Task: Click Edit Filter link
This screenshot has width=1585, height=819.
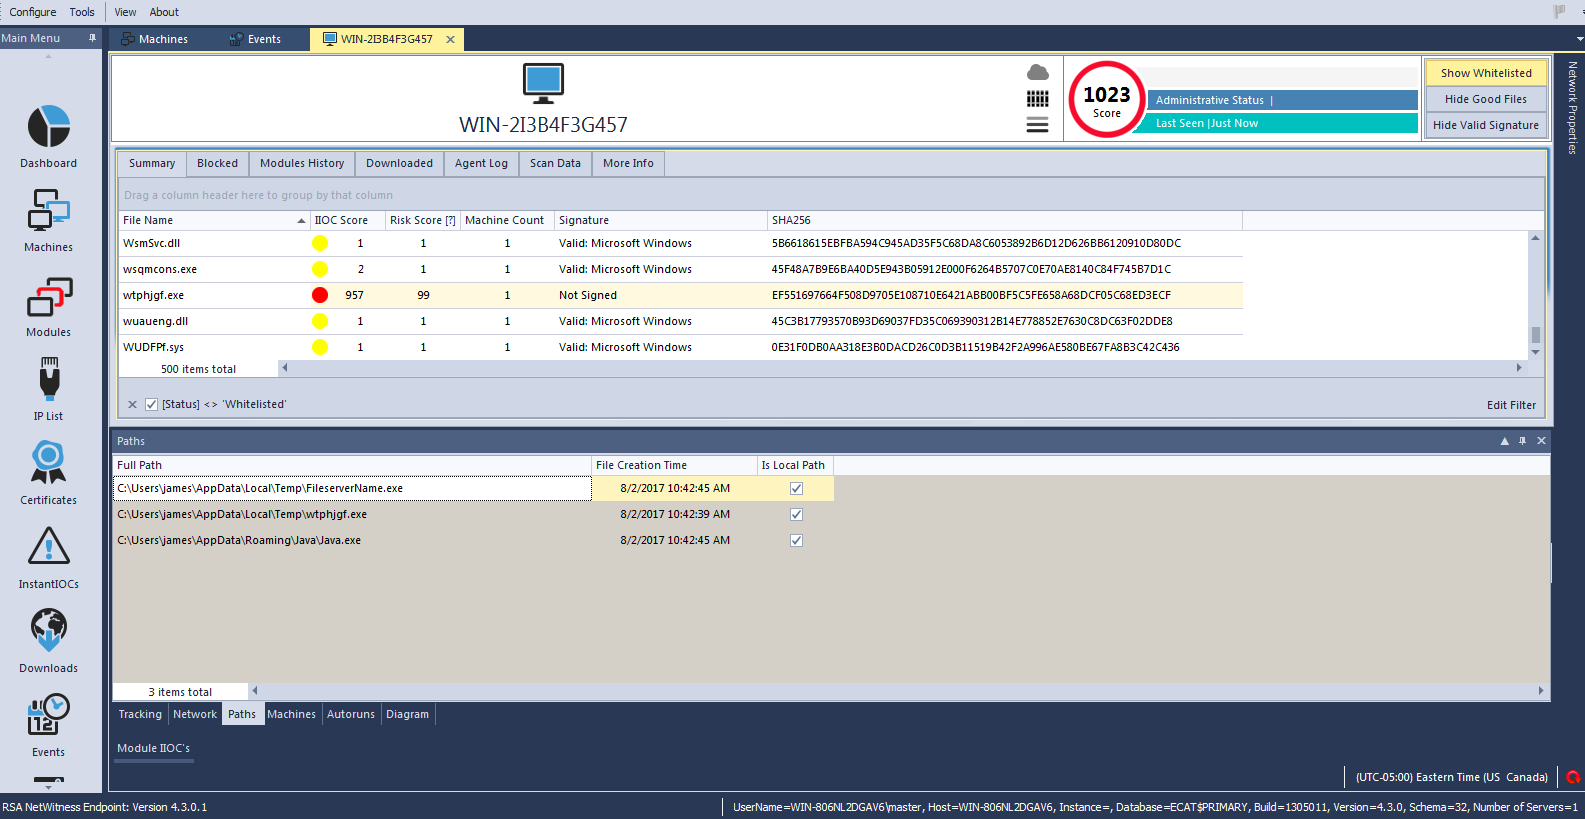Action: pyautogui.click(x=1510, y=405)
